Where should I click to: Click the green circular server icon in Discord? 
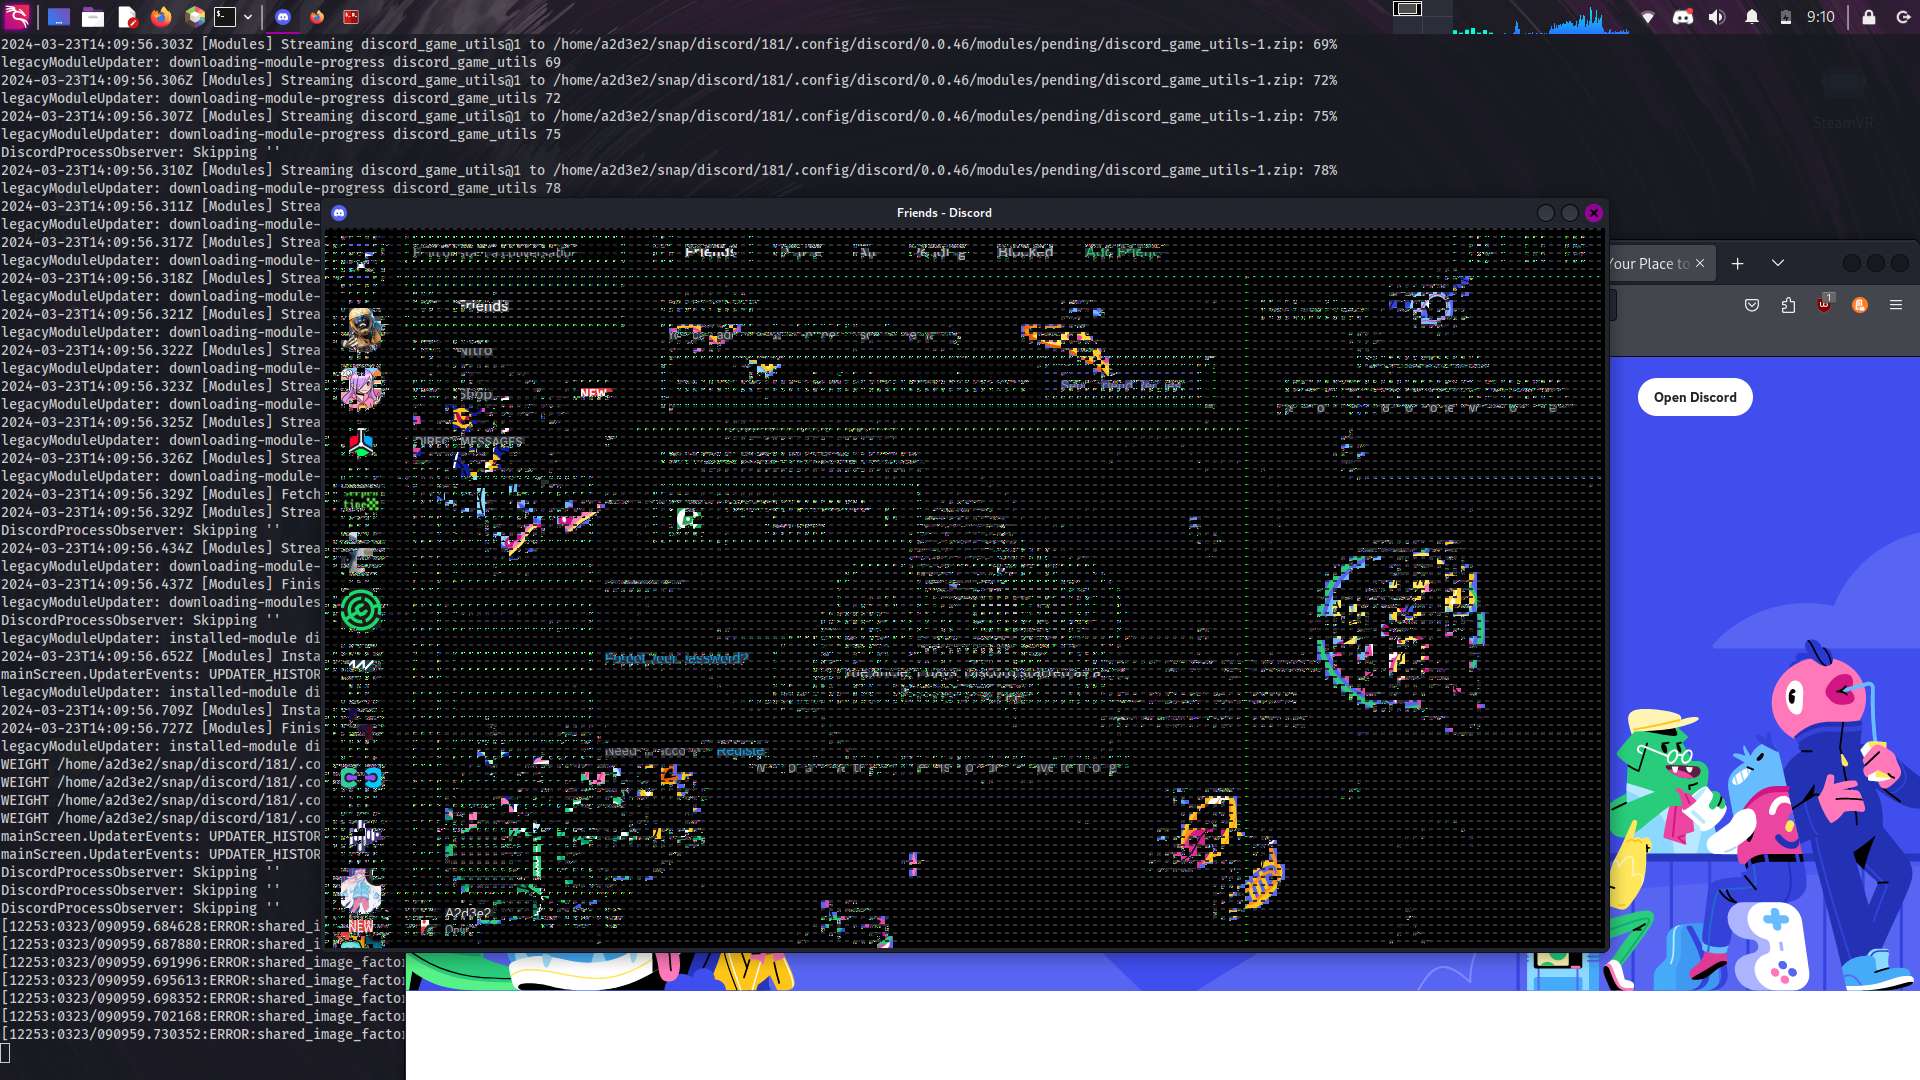(x=361, y=610)
